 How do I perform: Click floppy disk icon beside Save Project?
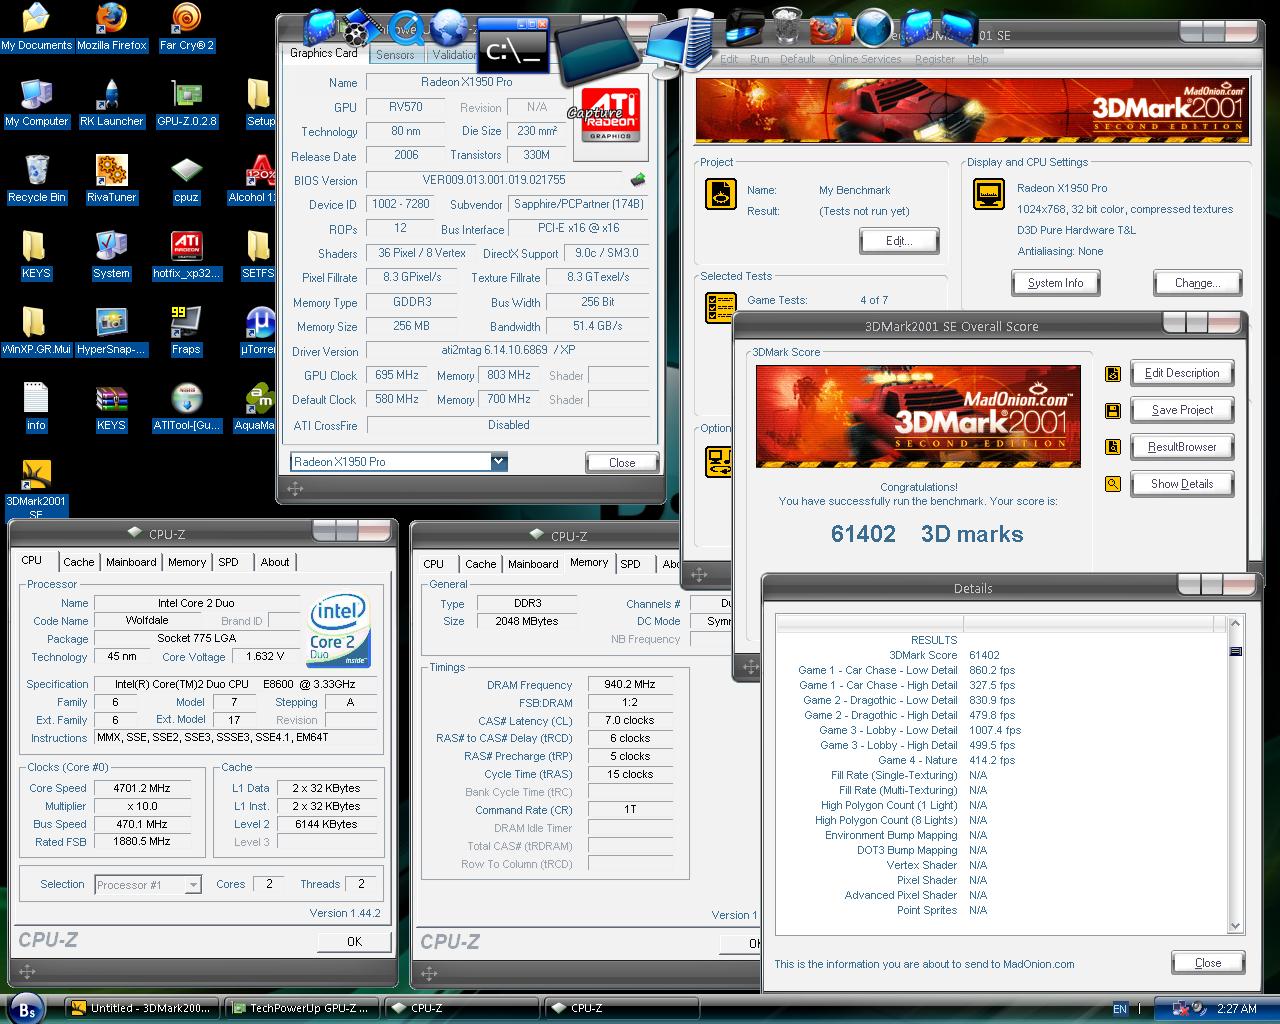[1113, 410]
